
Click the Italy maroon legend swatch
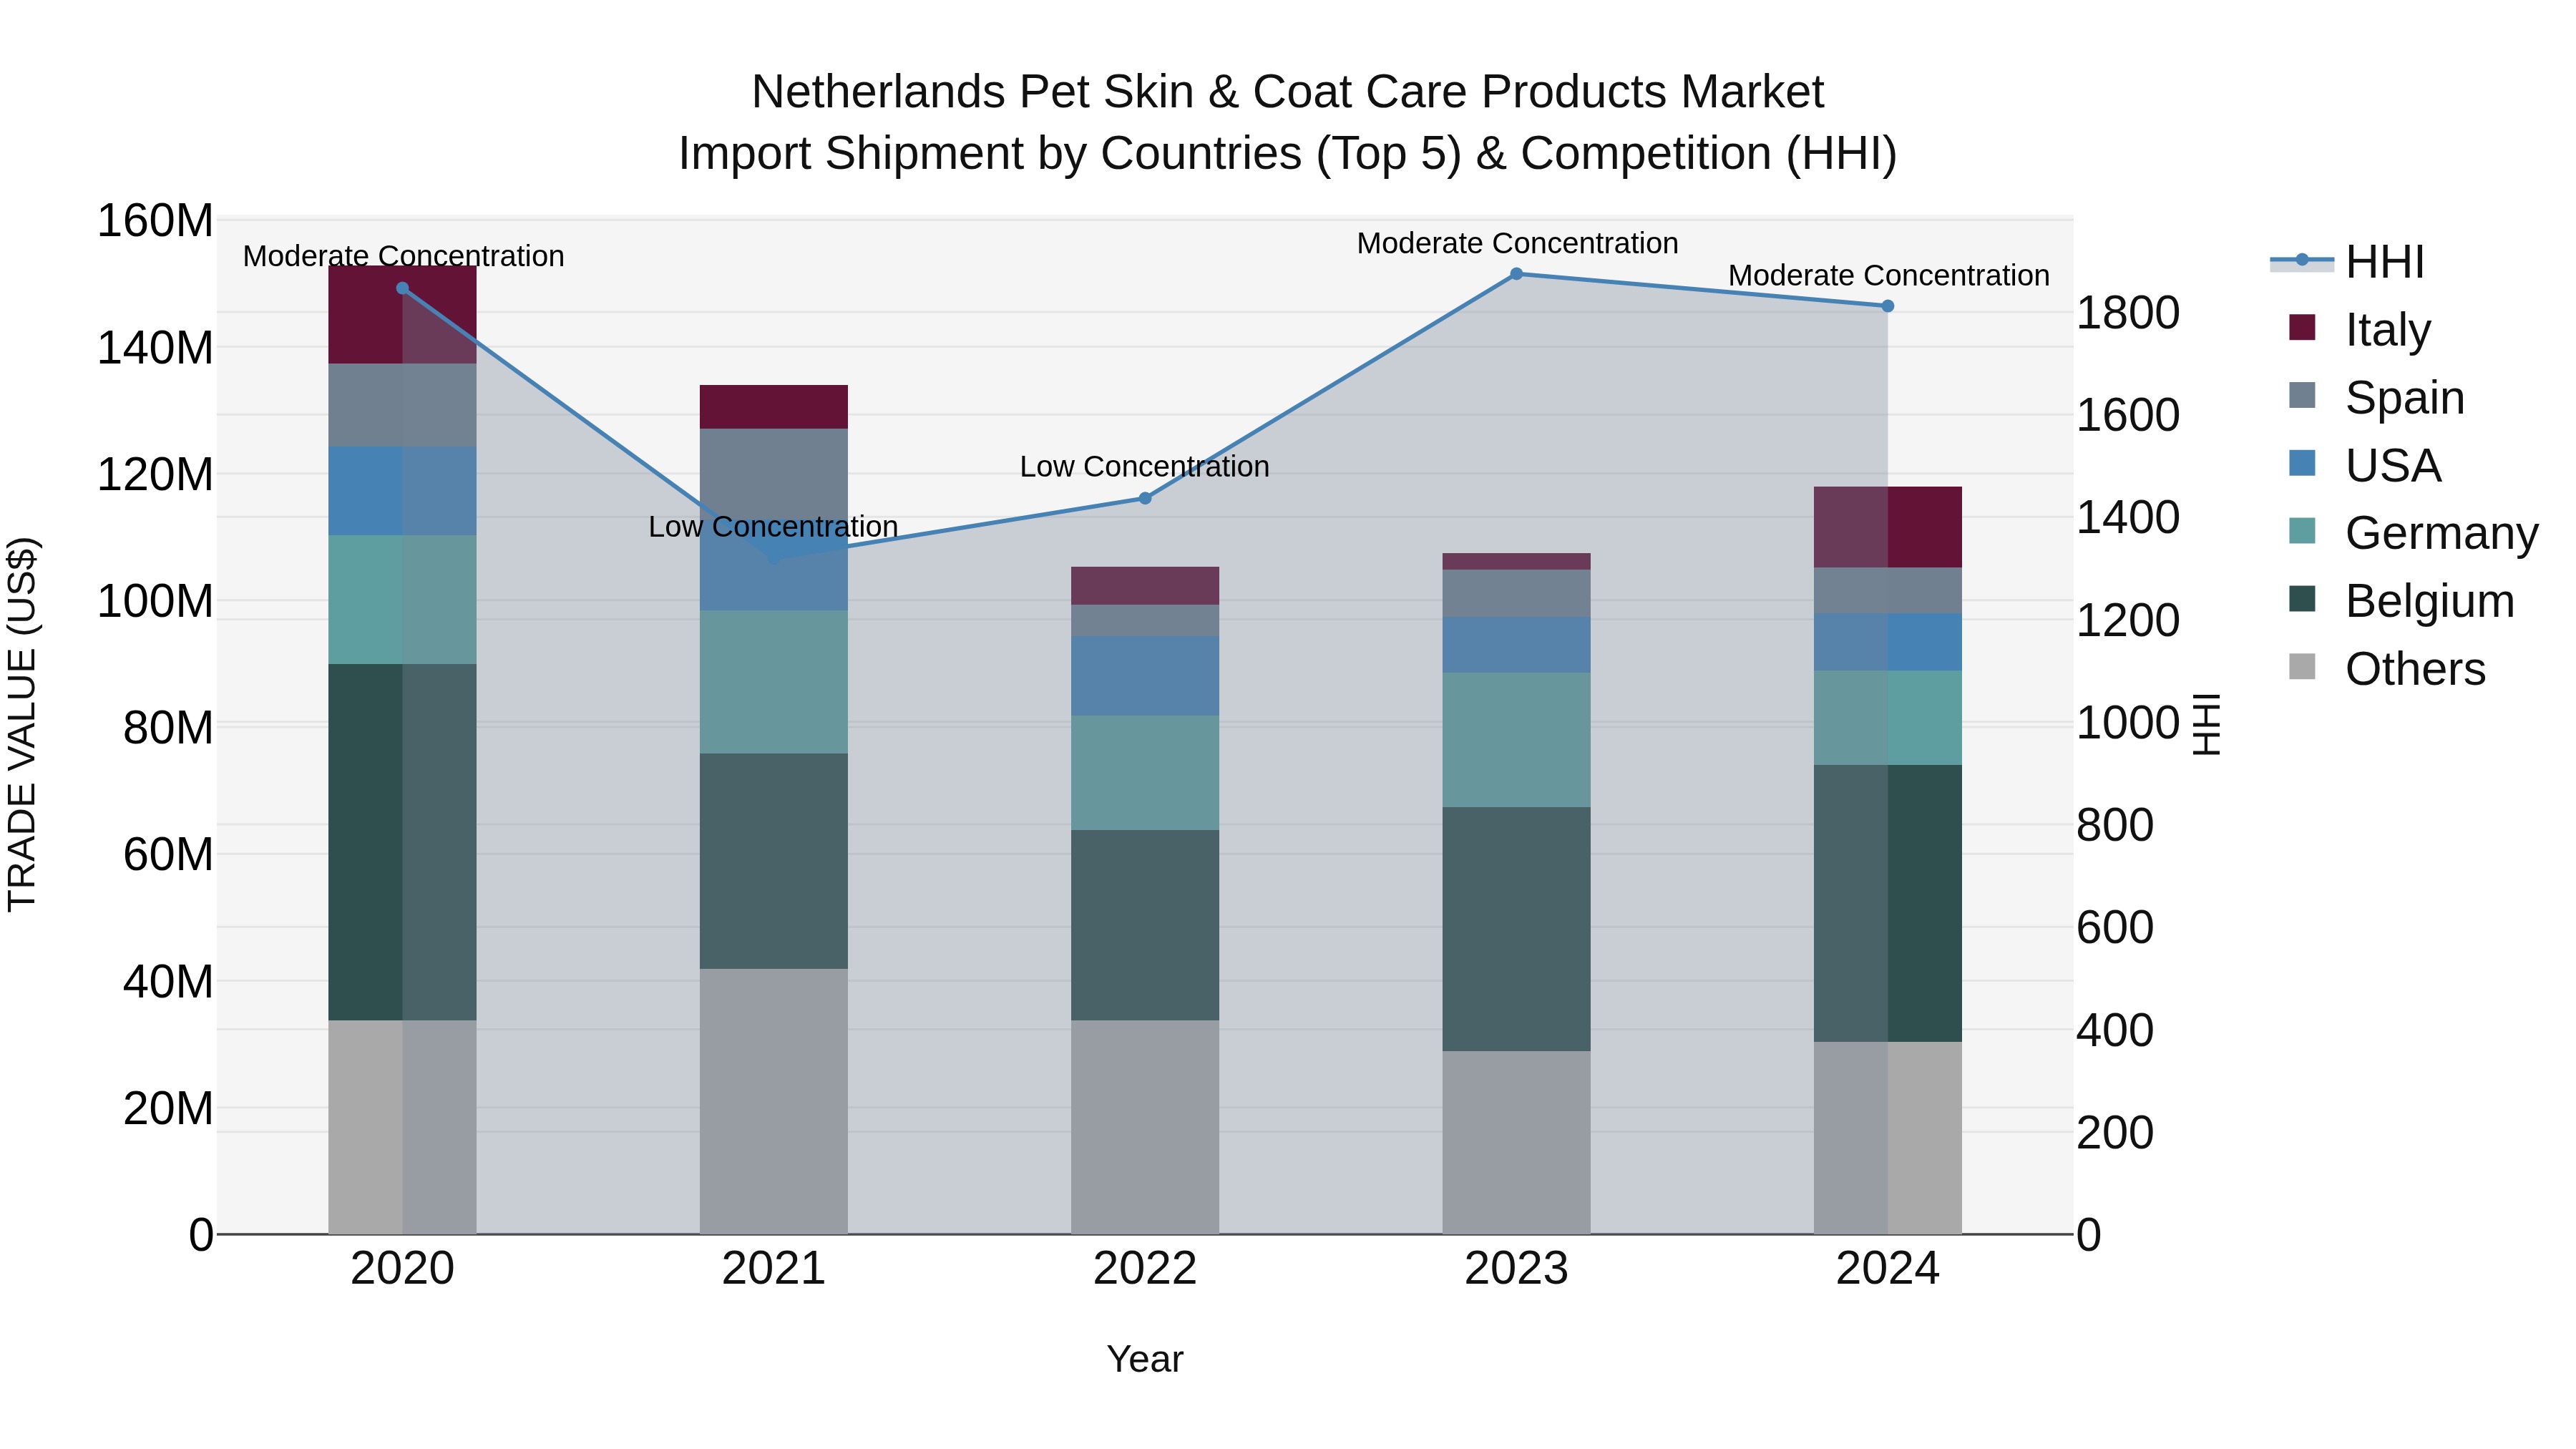2302,327
